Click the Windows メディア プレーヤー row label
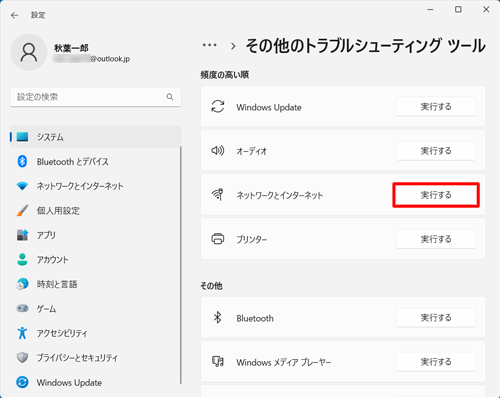Viewport: 500px width, 398px height. pyautogui.click(x=284, y=362)
